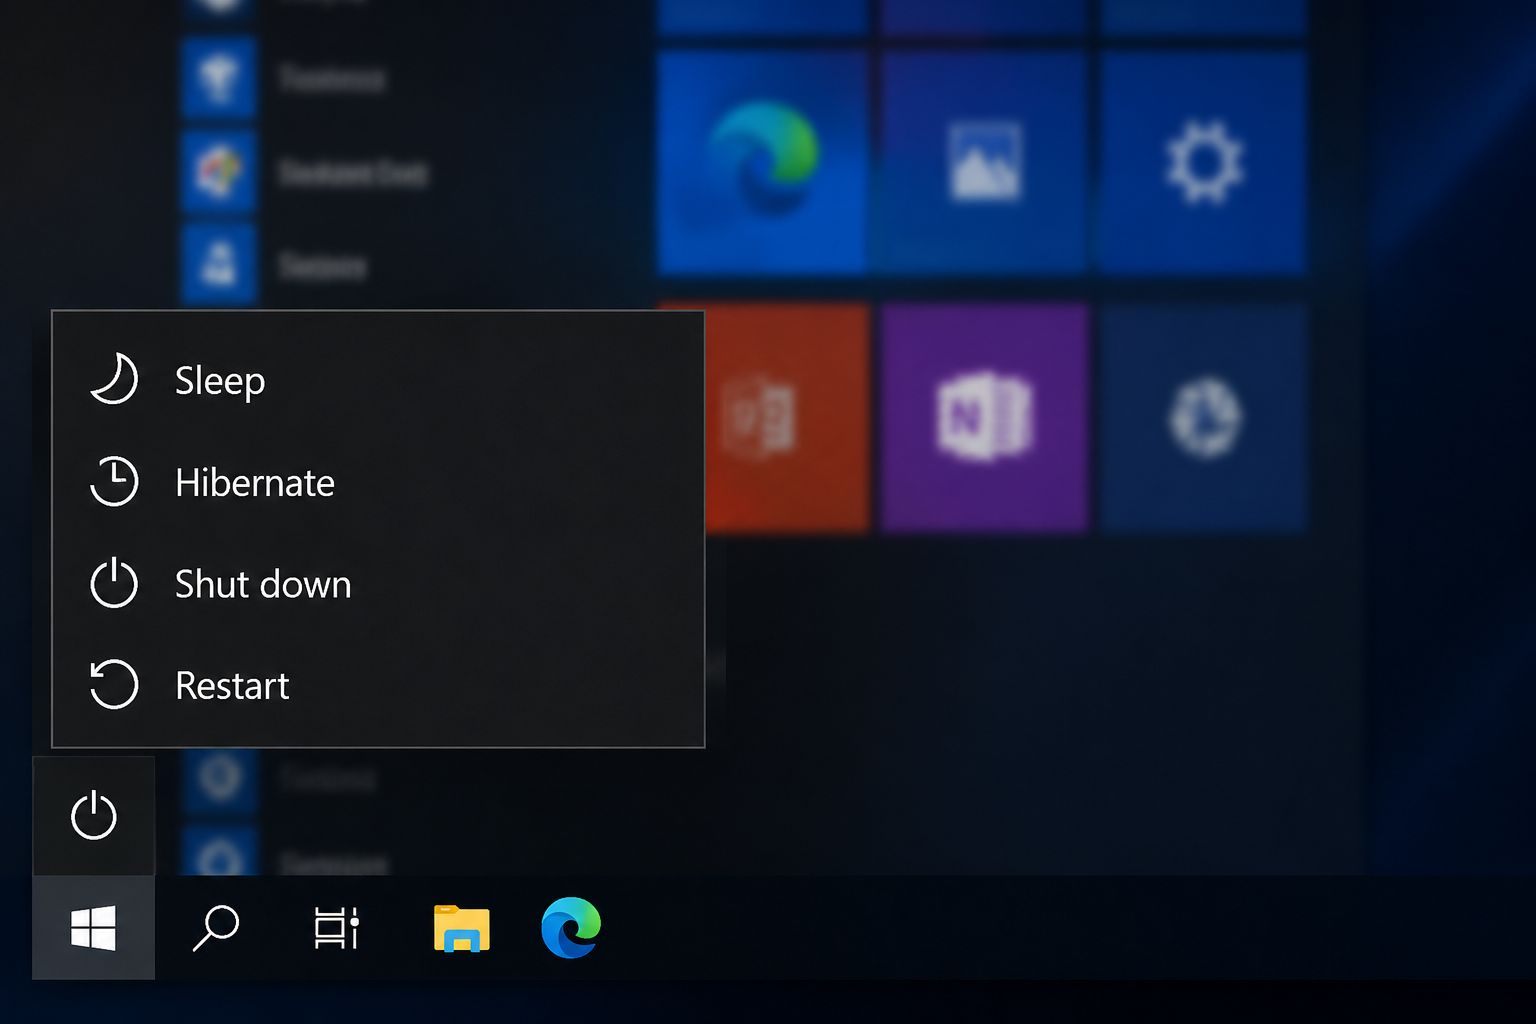Toggle the Power button above Start

click(x=94, y=816)
